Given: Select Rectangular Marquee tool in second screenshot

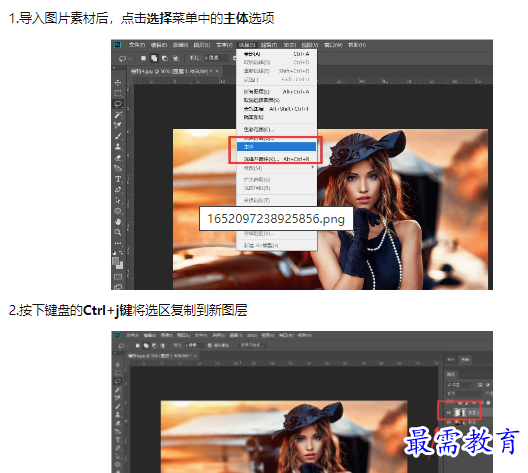Looking at the screenshot, I should (x=118, y=373).
